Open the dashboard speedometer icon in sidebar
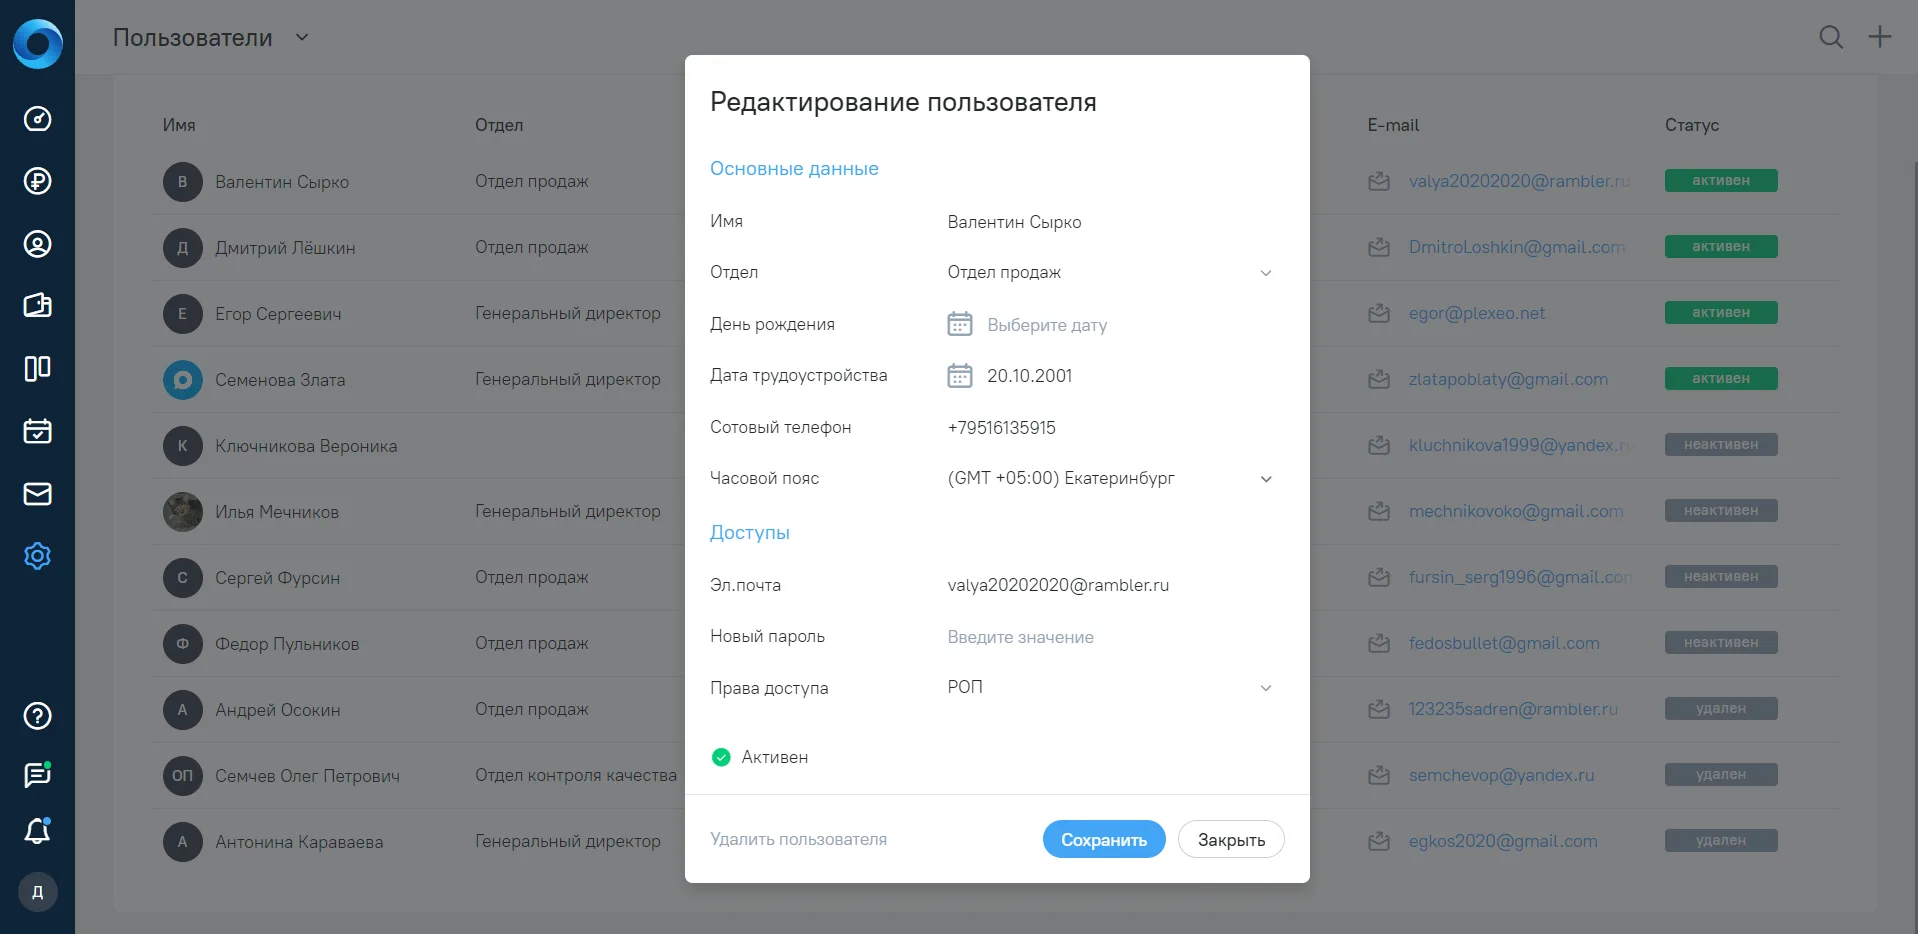 (37, 119)
